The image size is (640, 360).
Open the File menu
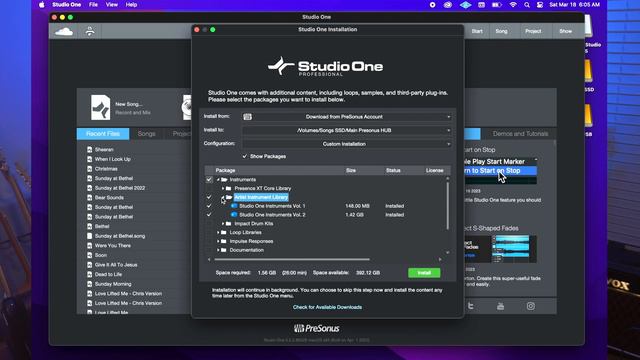93,5
